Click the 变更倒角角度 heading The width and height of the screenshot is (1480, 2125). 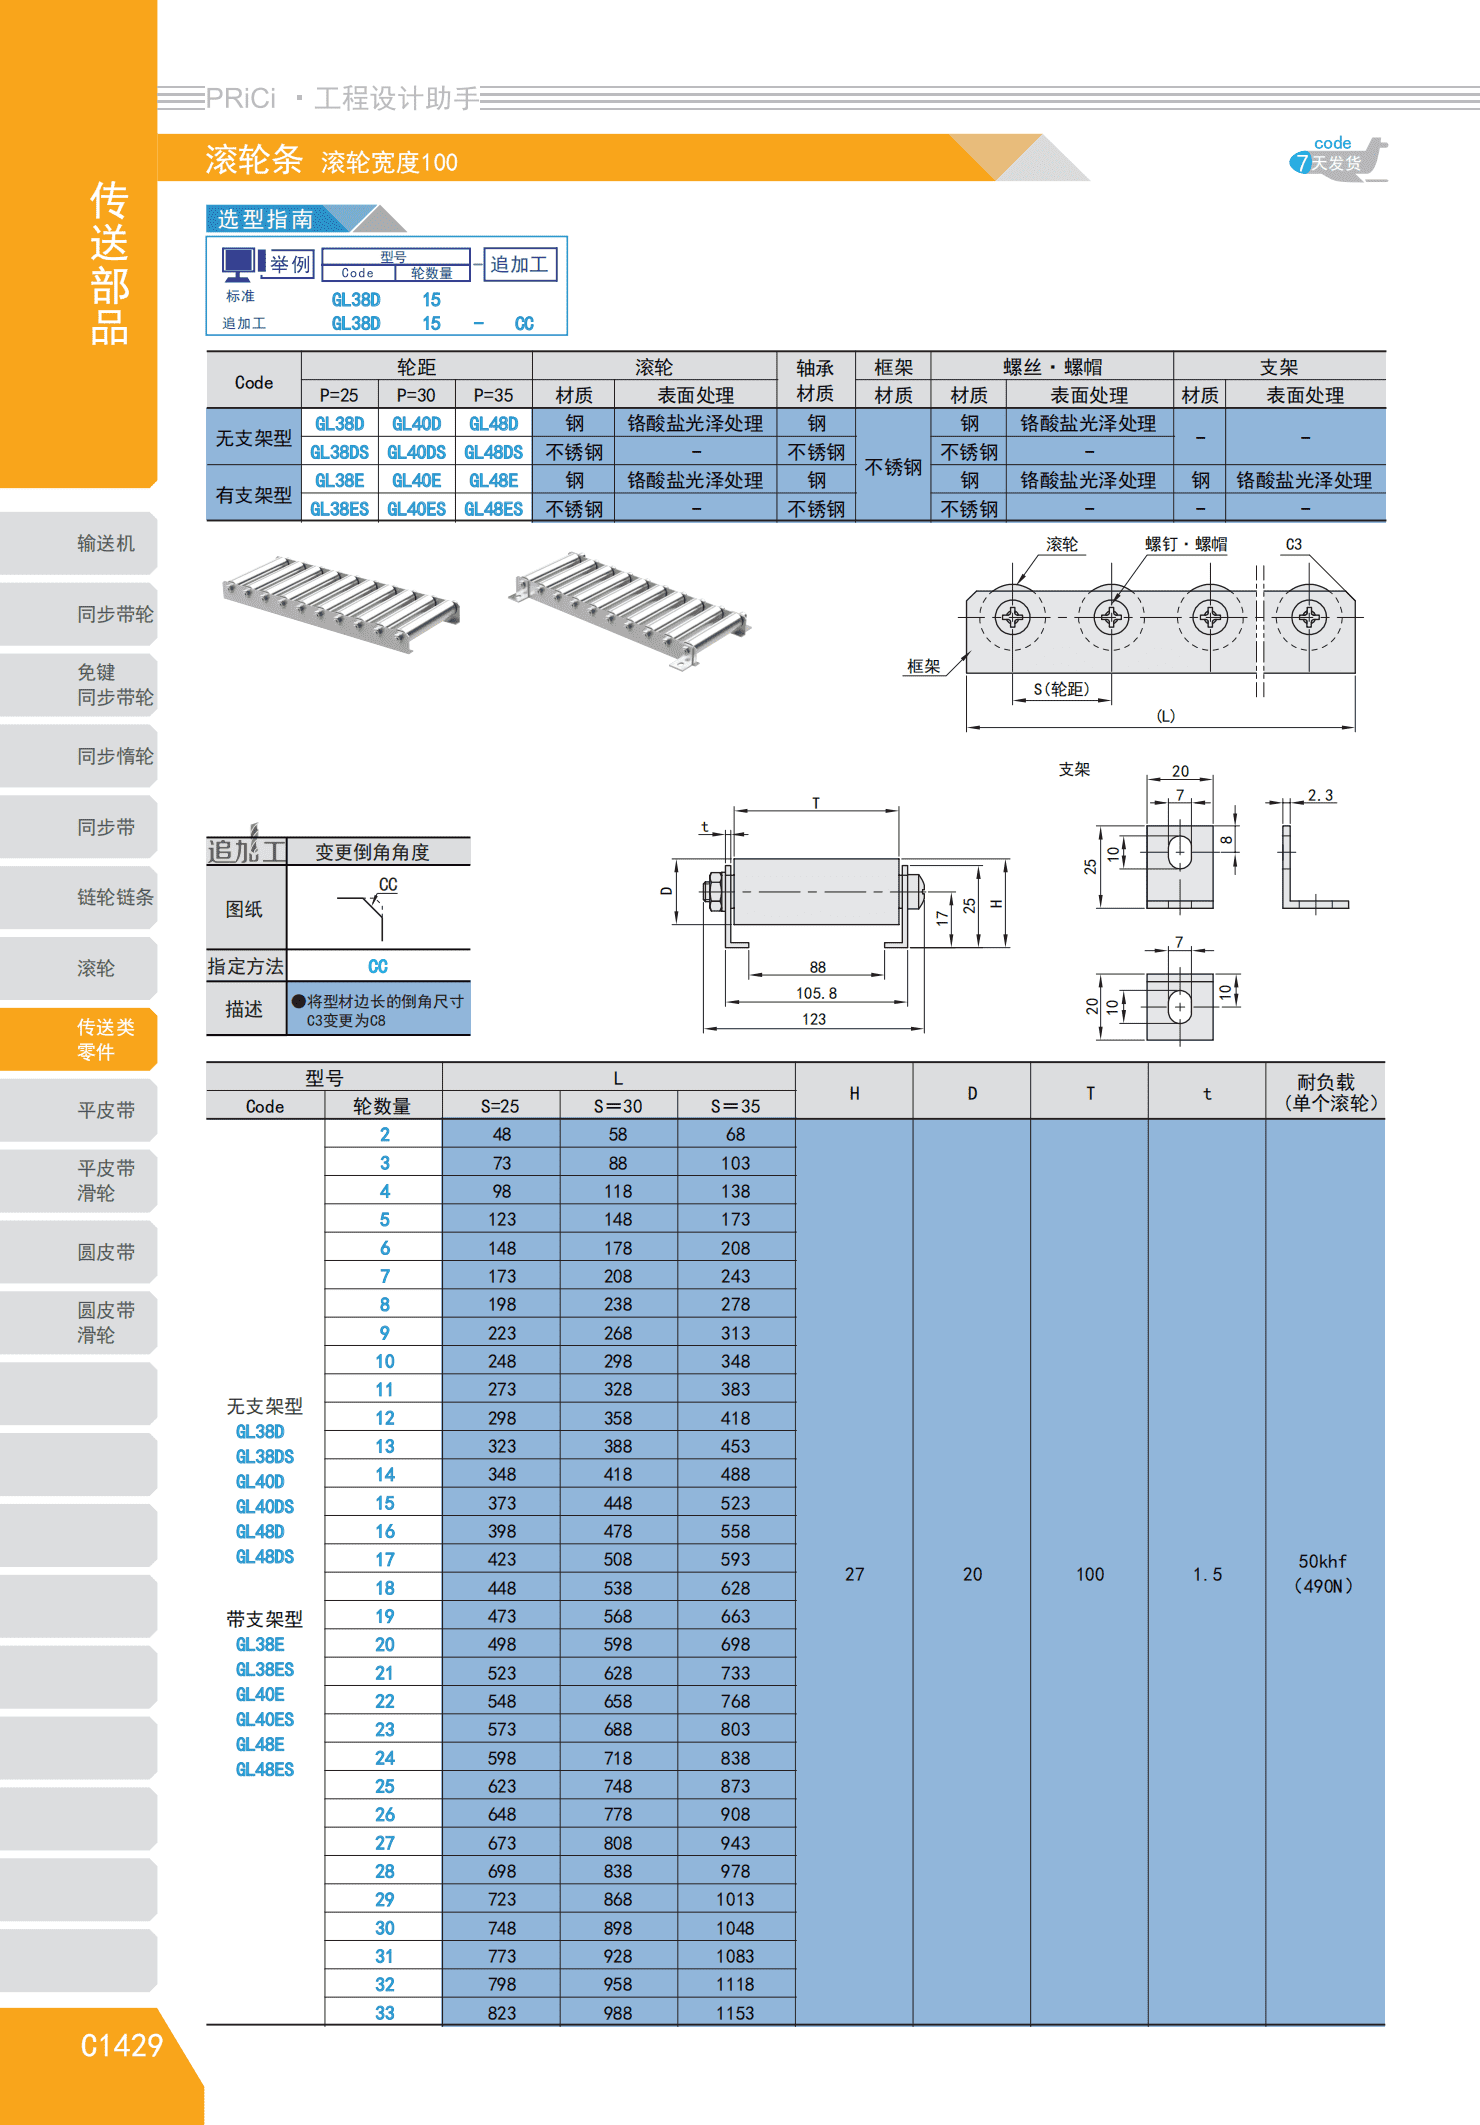[372, 852]
